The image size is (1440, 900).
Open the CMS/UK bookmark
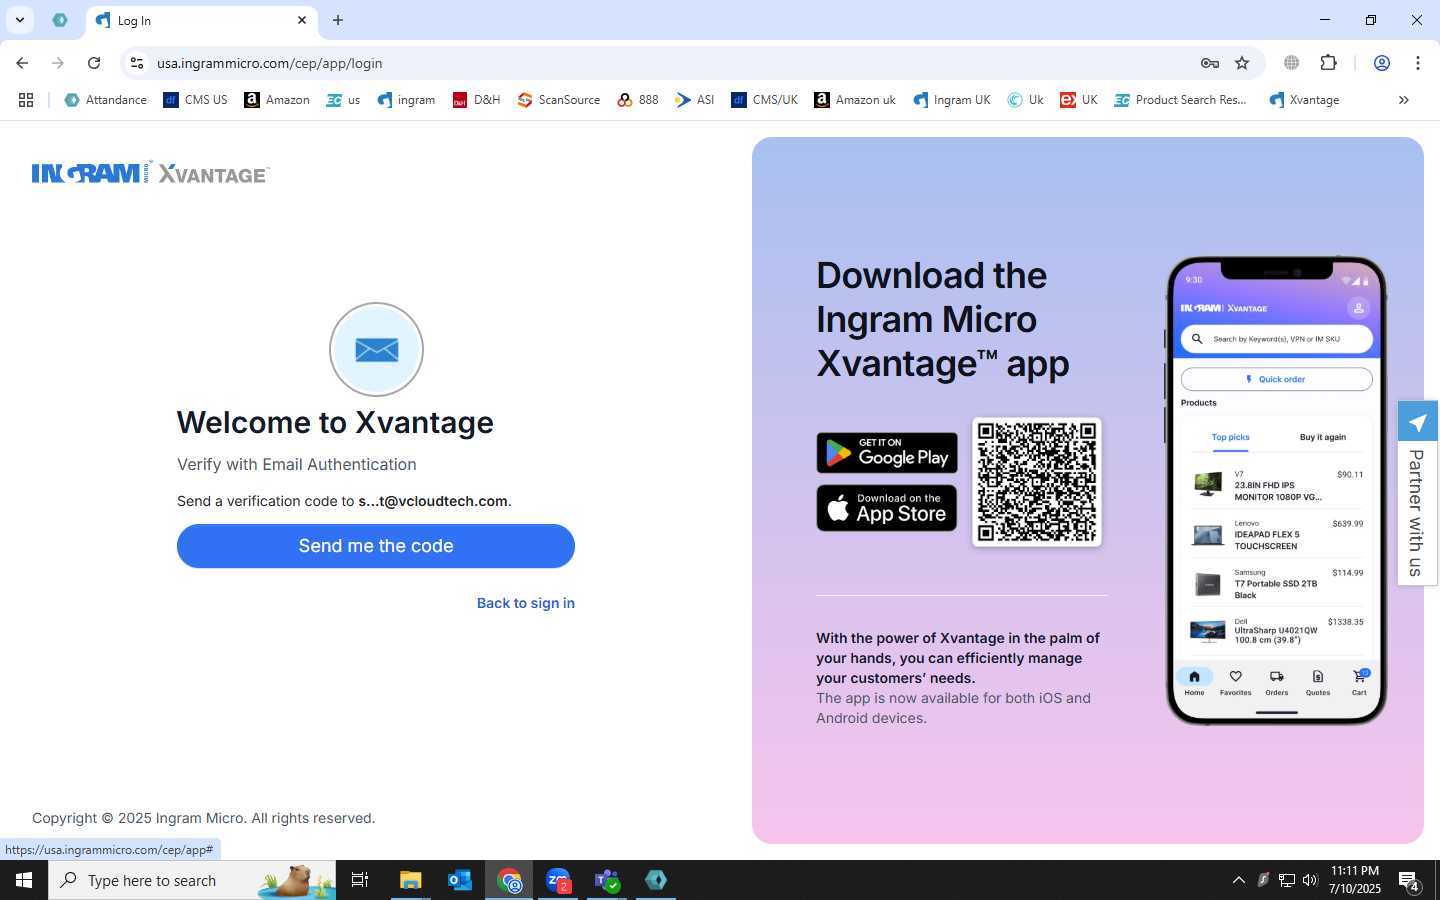coord(764,100)
